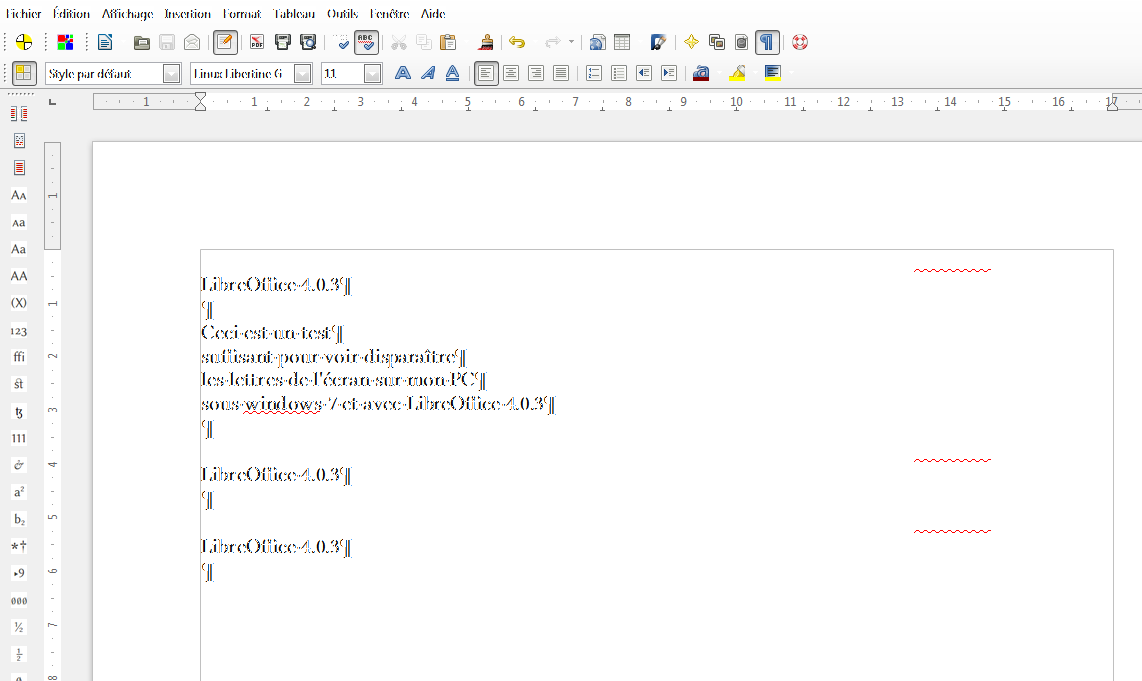
Task: Click the Print document icon
Action: (283, 42)
